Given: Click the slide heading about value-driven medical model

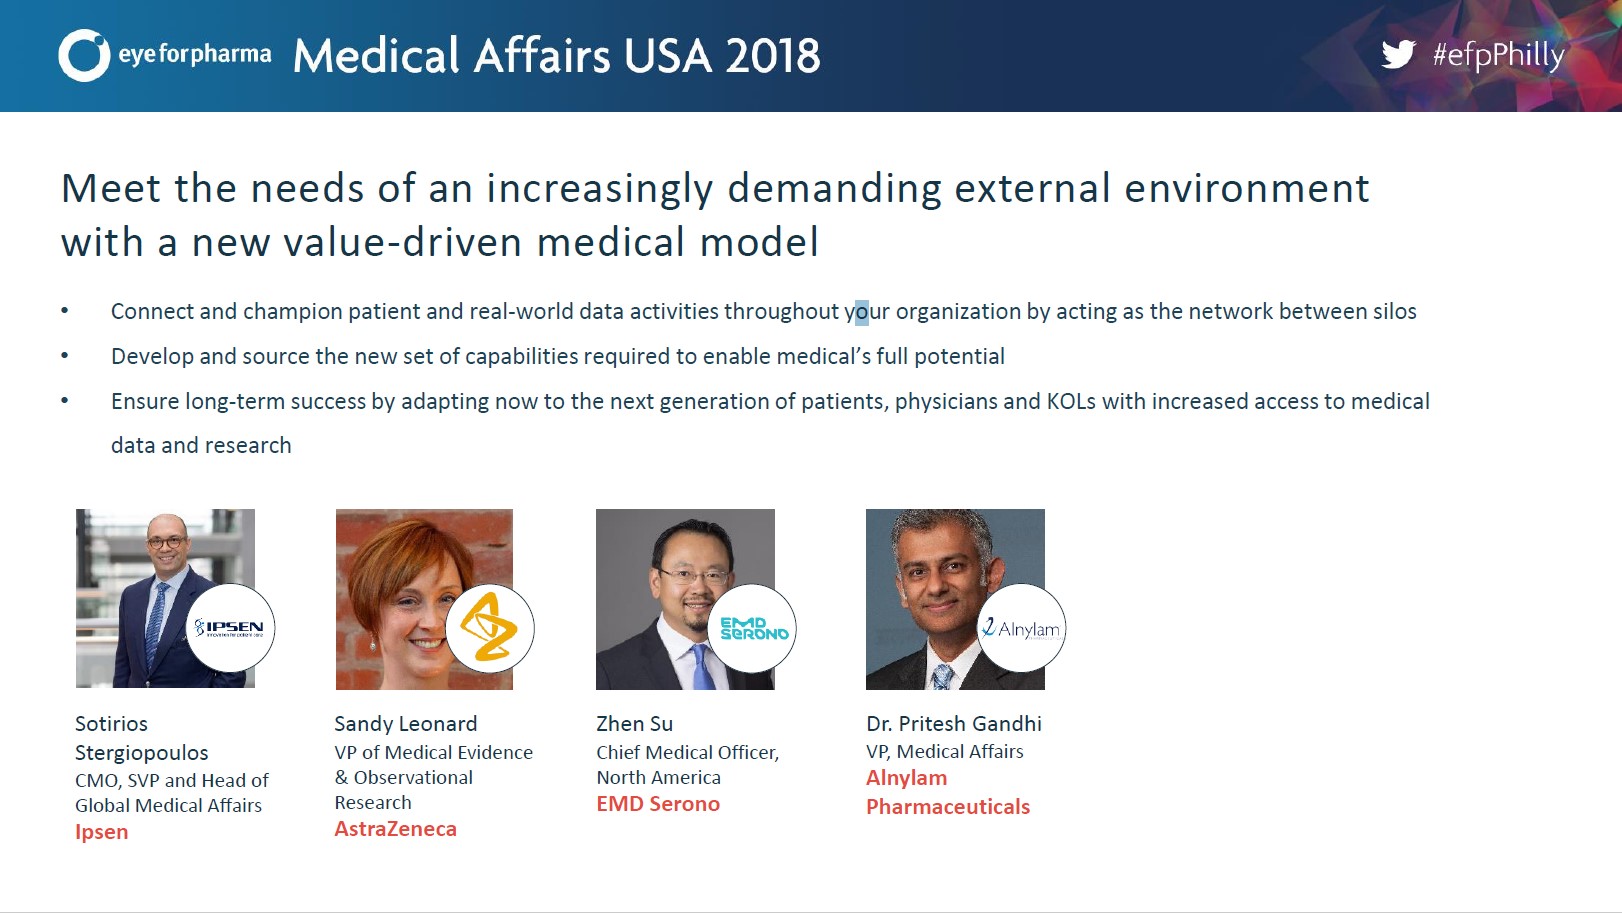Looking at the screenshot, I should (715, 215).
